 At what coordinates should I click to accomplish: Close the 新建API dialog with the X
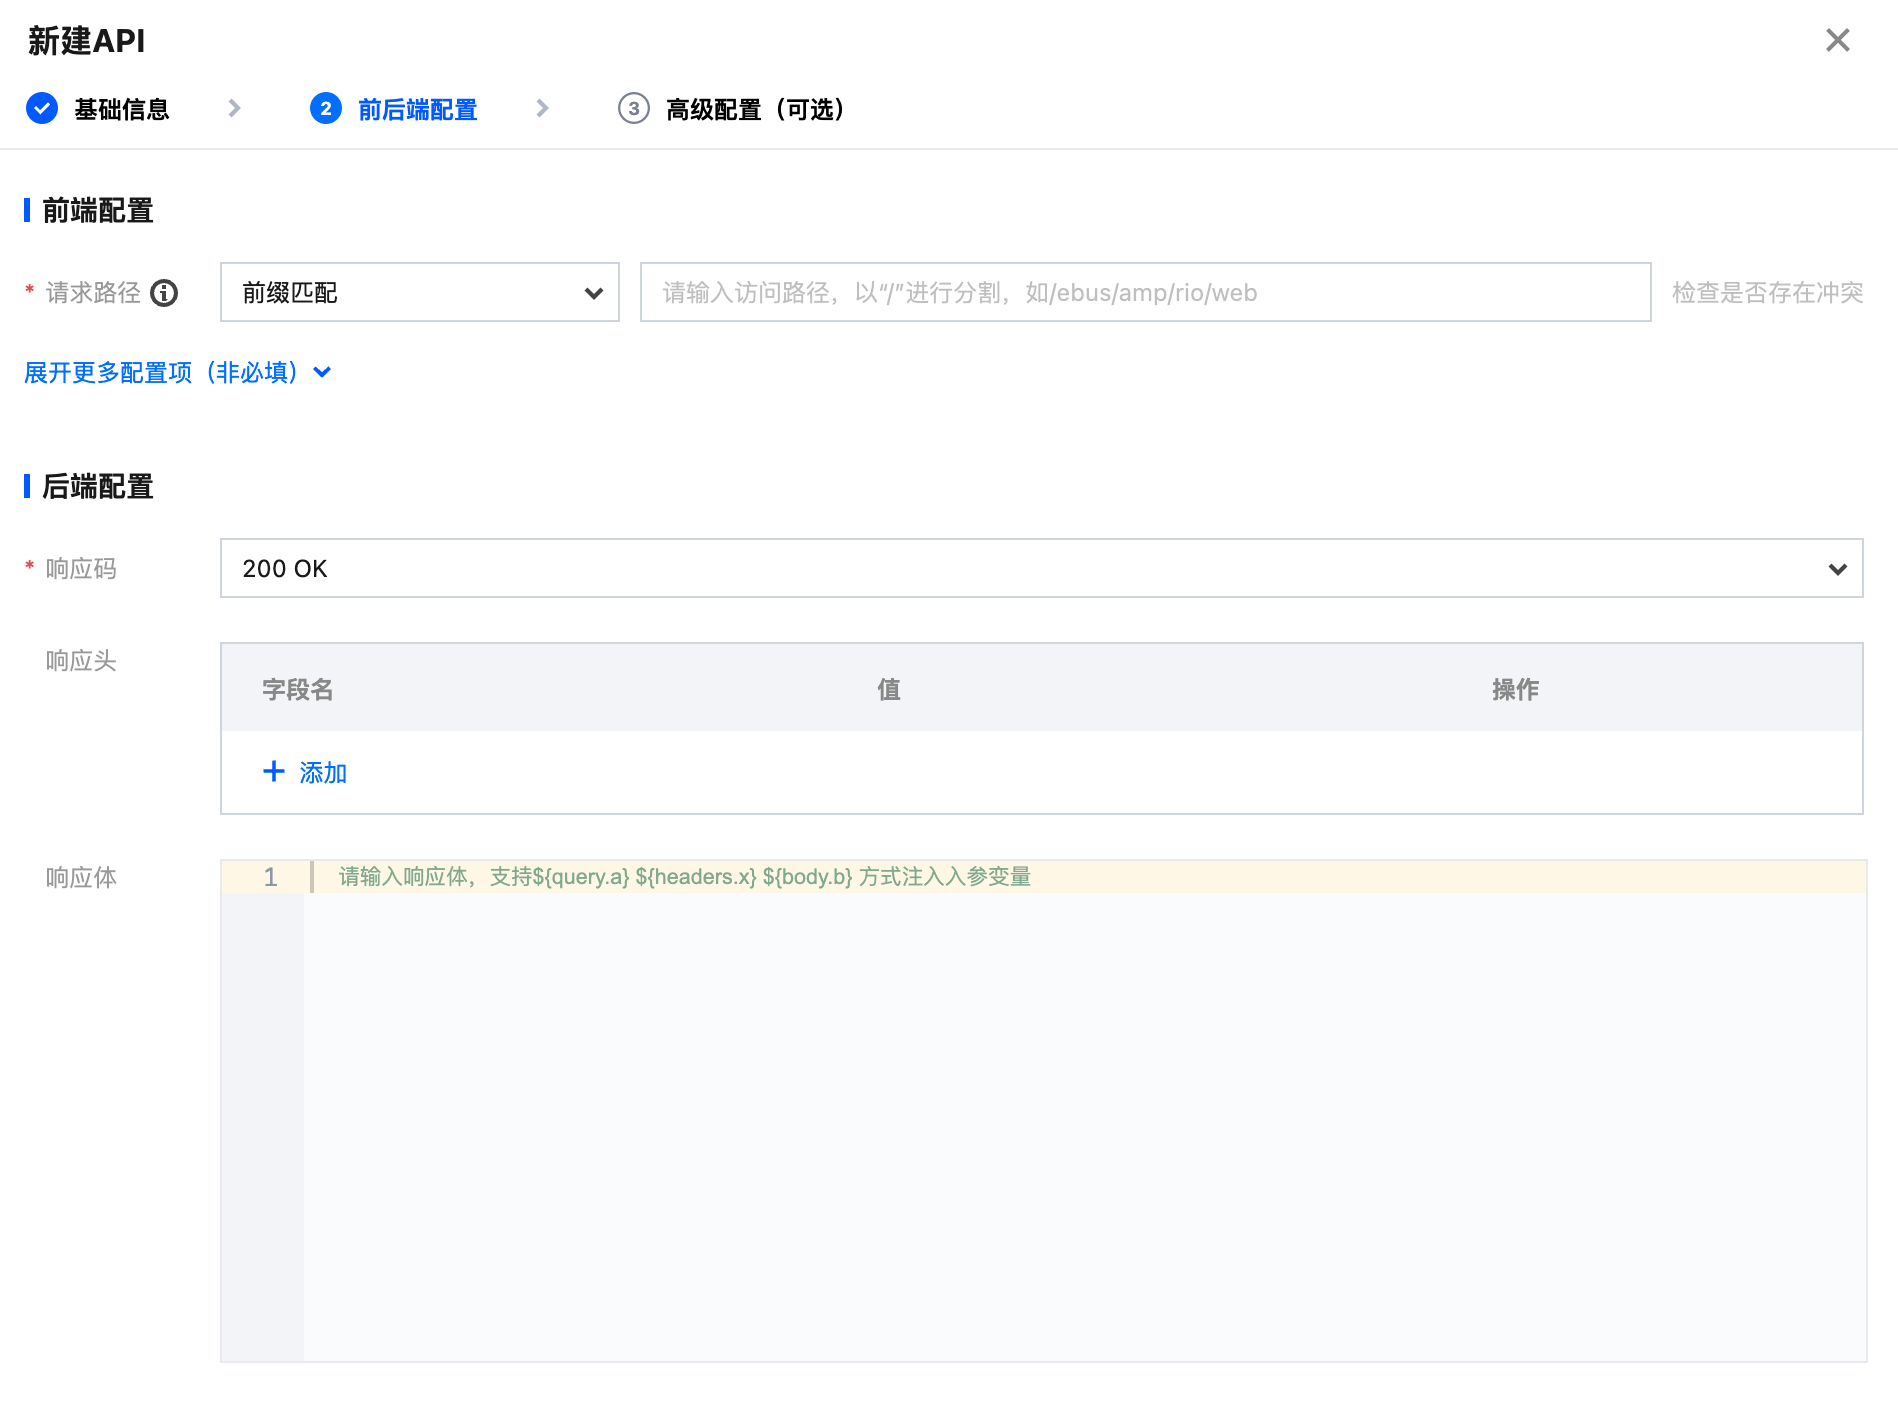[x=1837, y=40]
